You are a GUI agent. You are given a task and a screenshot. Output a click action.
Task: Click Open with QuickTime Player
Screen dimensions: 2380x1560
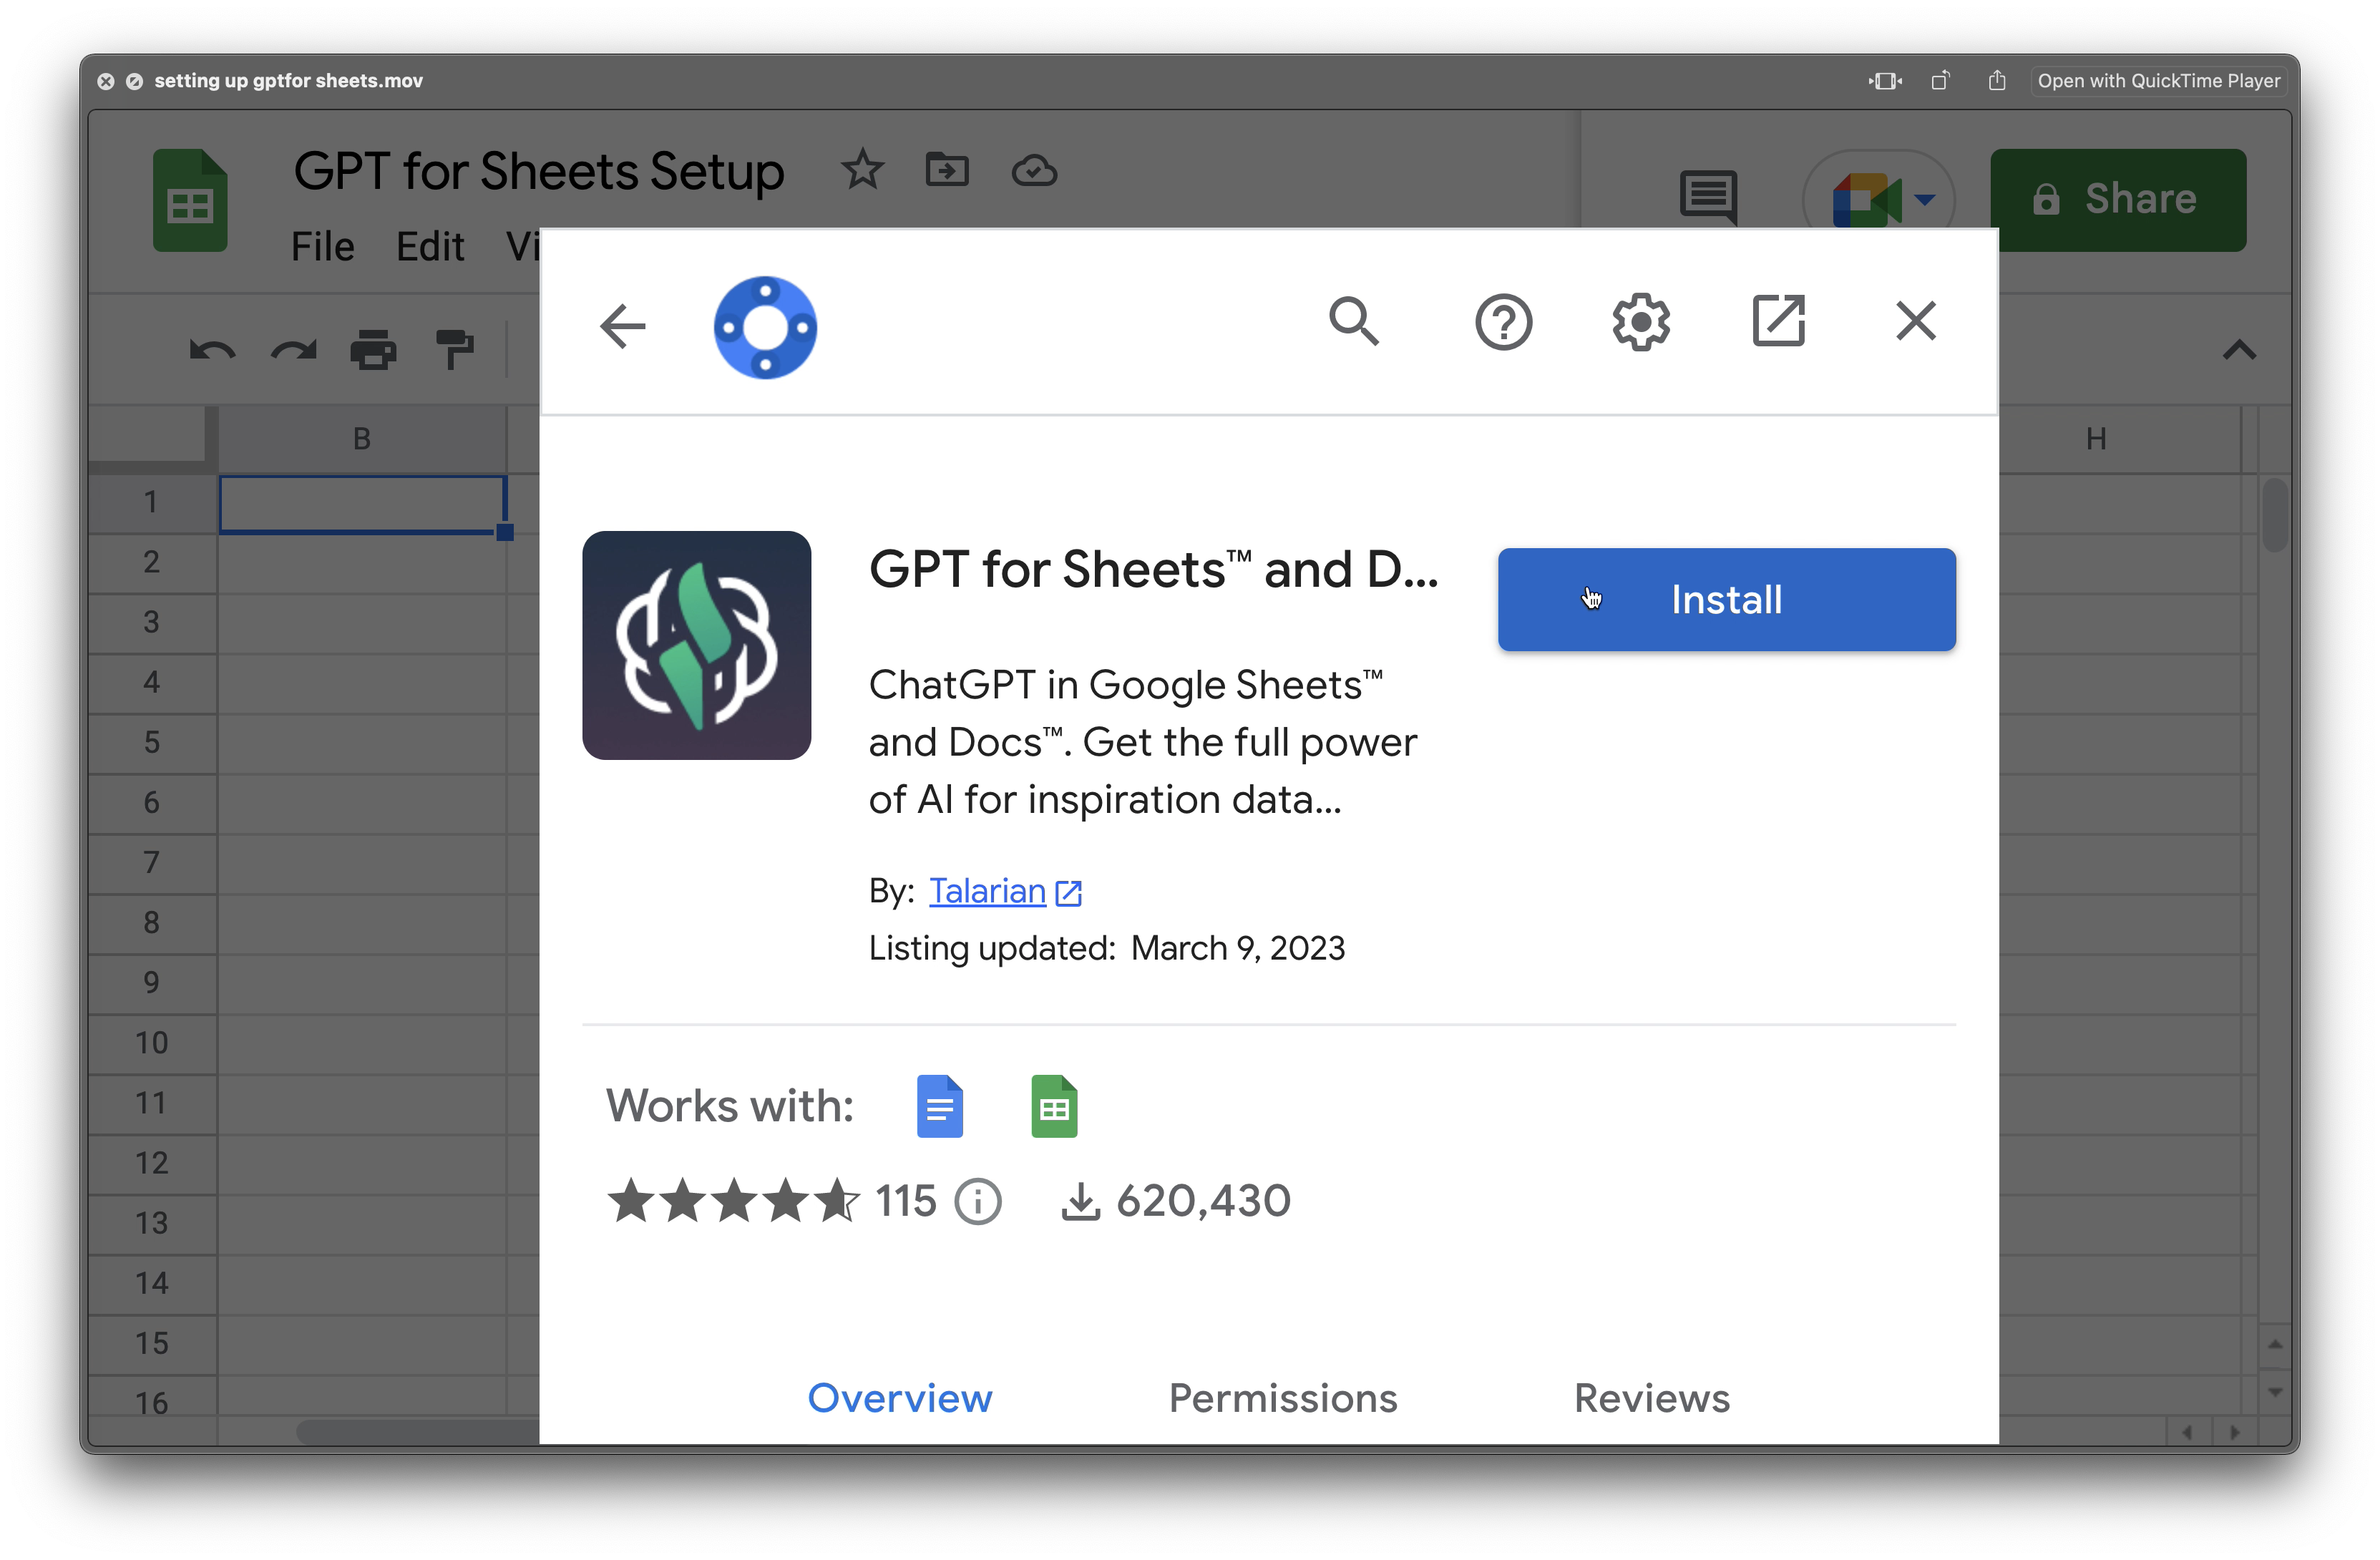click(x=2158, y=81)
